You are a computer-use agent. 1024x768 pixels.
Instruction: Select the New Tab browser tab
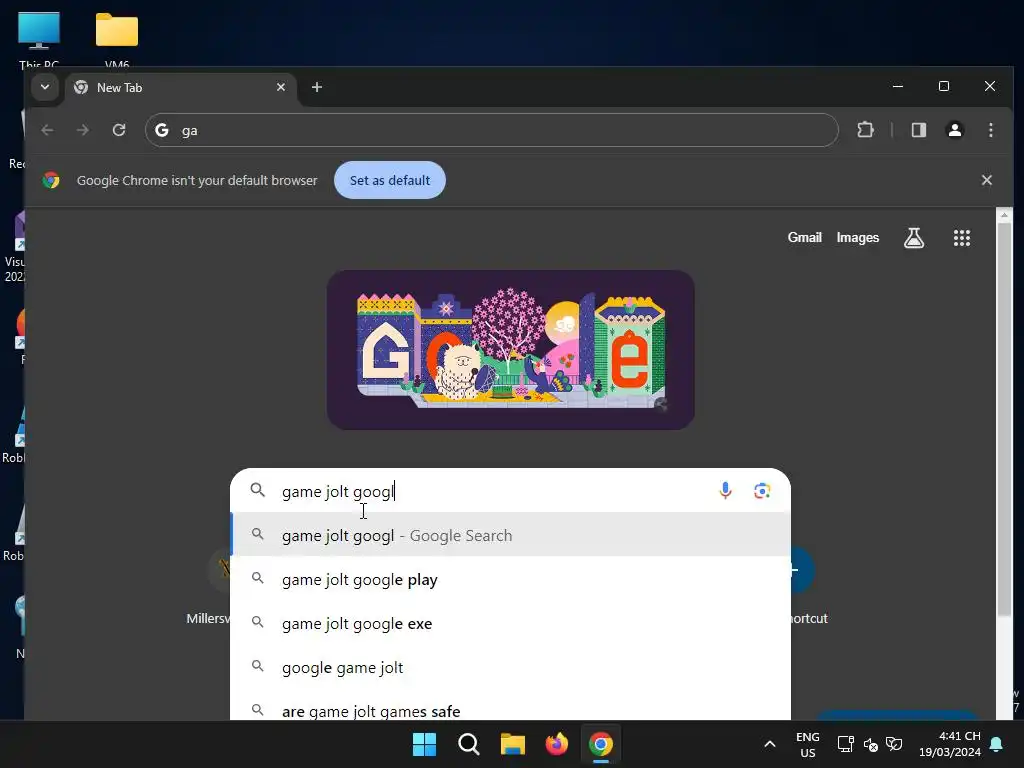tap(181, 88)
